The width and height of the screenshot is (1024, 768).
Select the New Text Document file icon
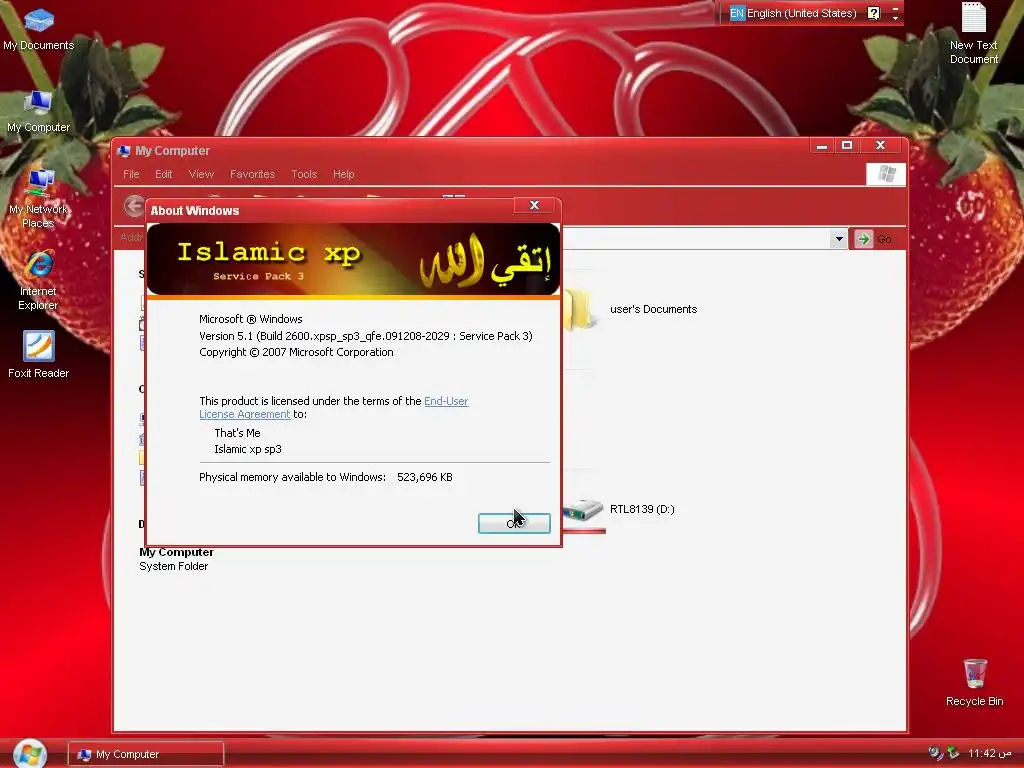(x=973, y=33)
